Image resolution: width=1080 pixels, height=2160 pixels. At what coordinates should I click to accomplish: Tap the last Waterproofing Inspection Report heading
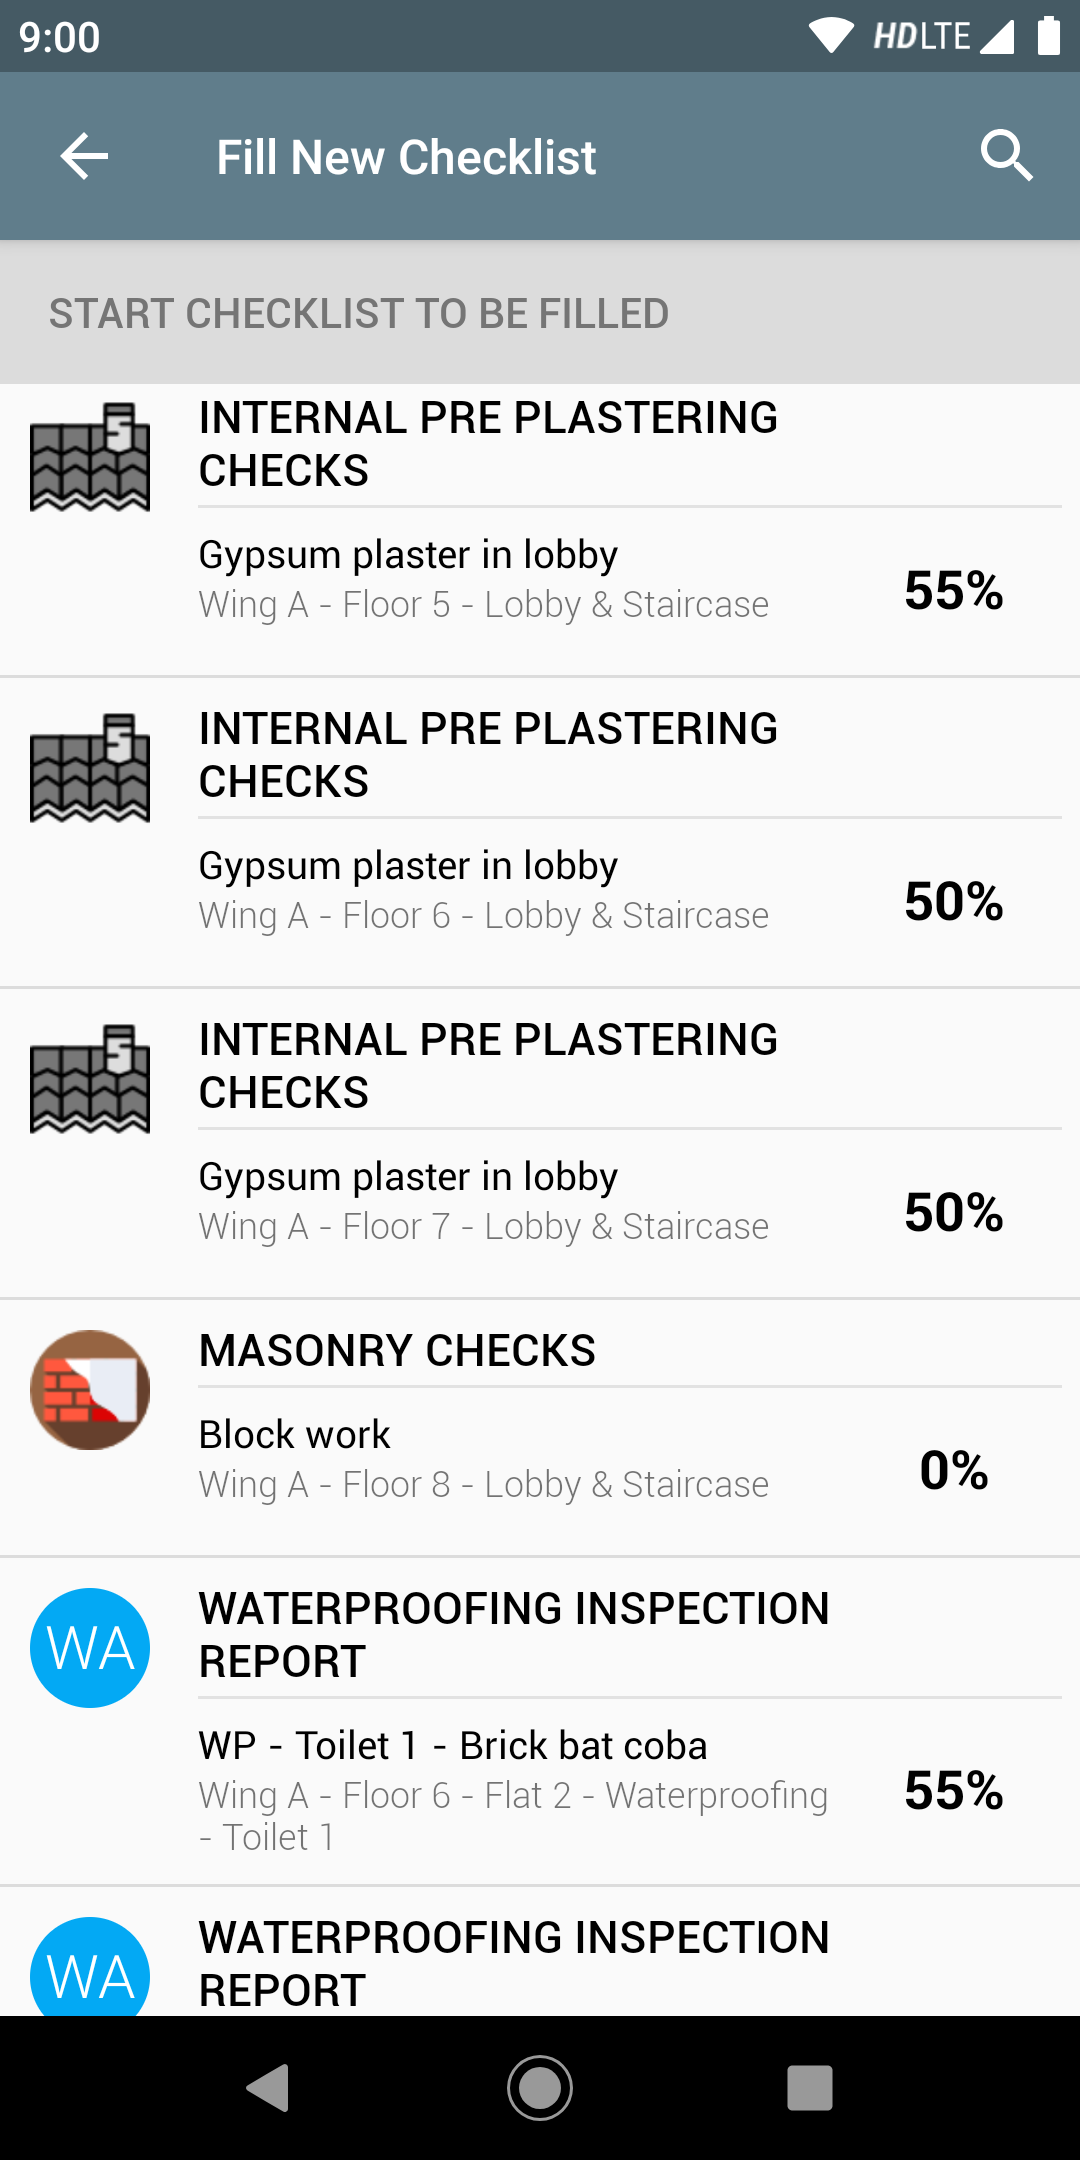tap(514, 1964)
